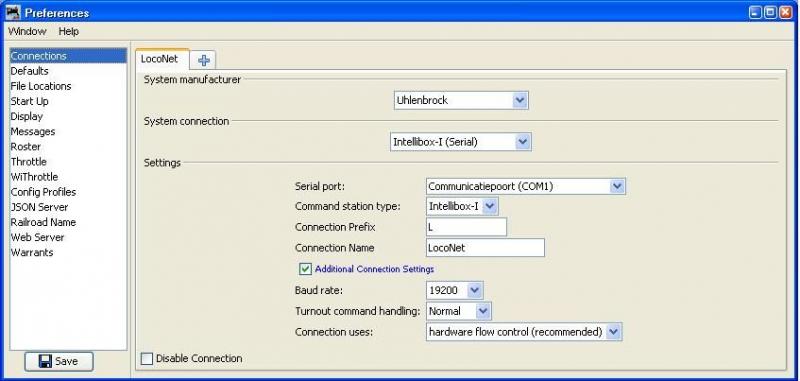Viewport: 800px width, 381px height.
Task: Select the Throttle preferences entry
Action: click(68, 162)
